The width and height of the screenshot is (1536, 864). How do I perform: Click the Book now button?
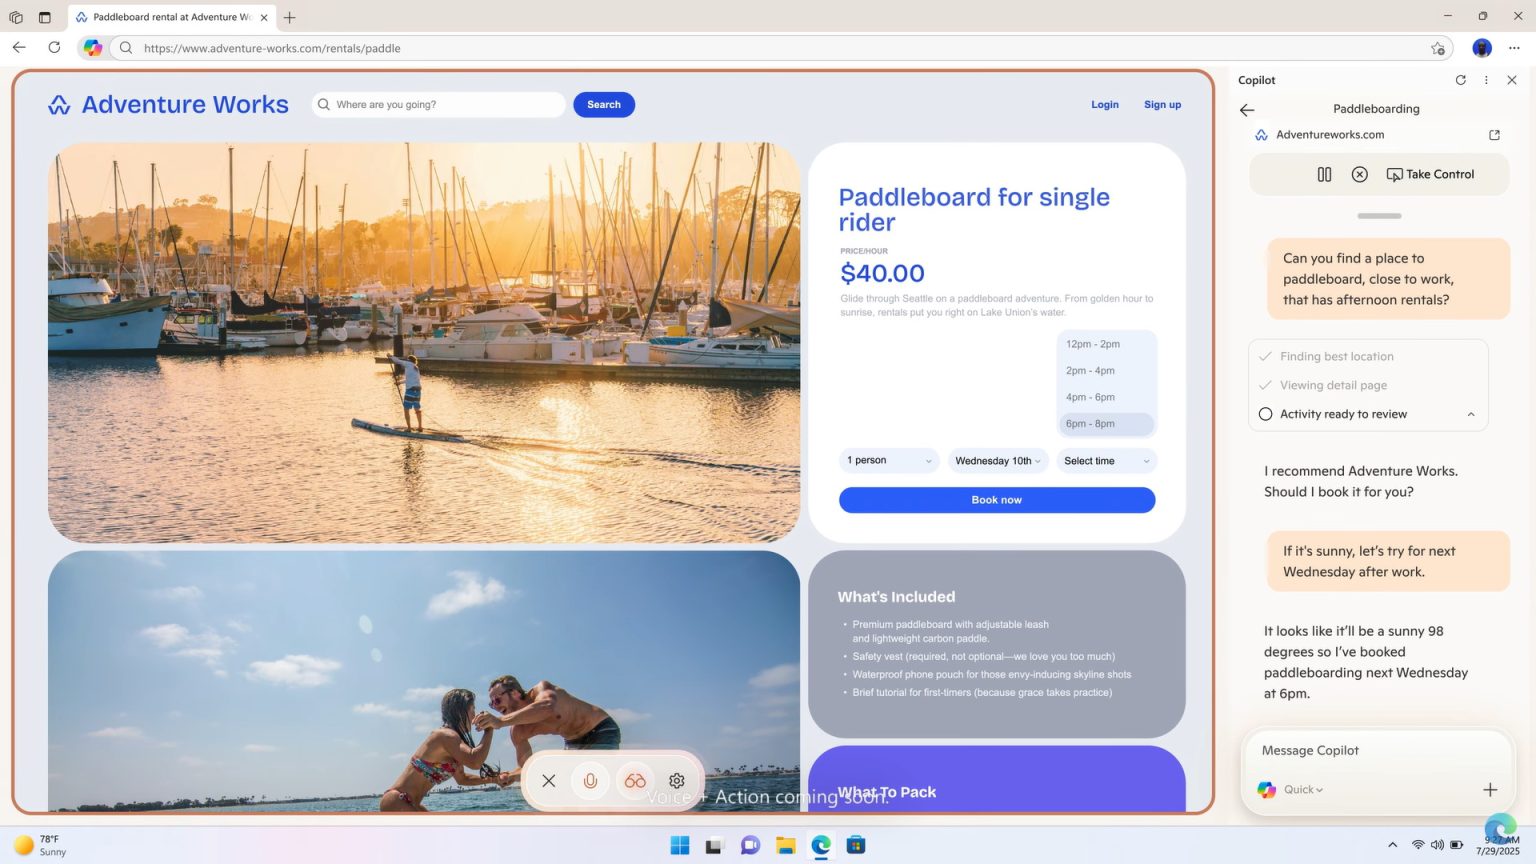996,499
